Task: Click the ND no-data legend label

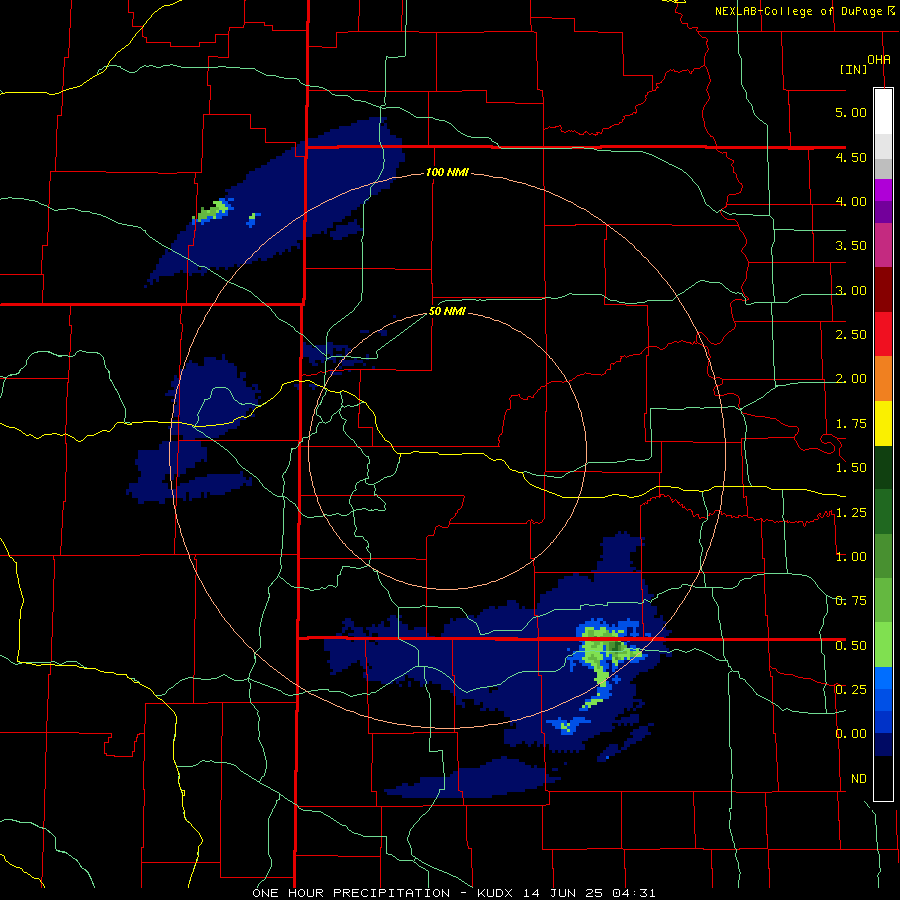Action: coord(859,779)
